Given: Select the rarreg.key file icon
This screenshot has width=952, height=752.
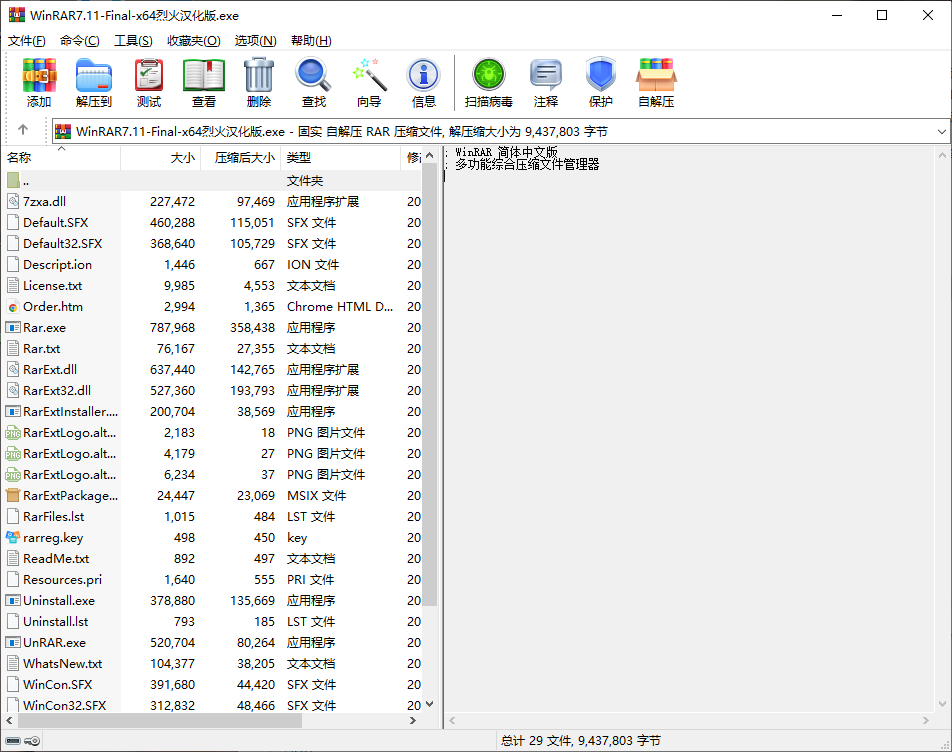Looking at the screenshot, I should (x=13, y=538).
